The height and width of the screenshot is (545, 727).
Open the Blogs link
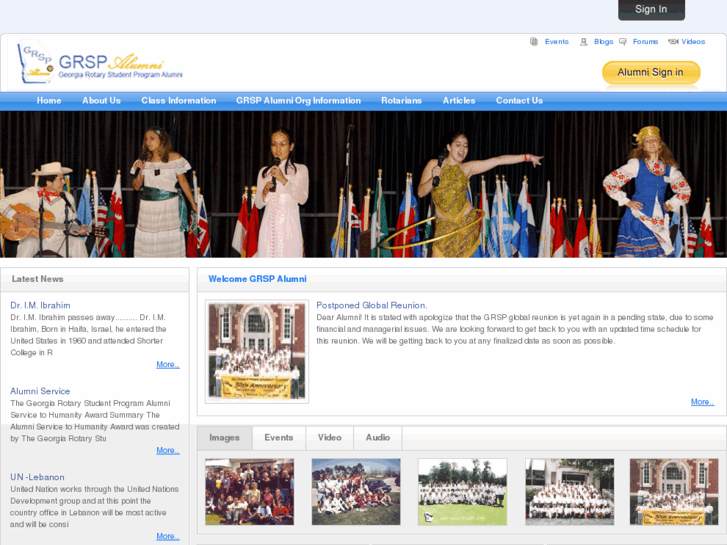pos(604,42)
